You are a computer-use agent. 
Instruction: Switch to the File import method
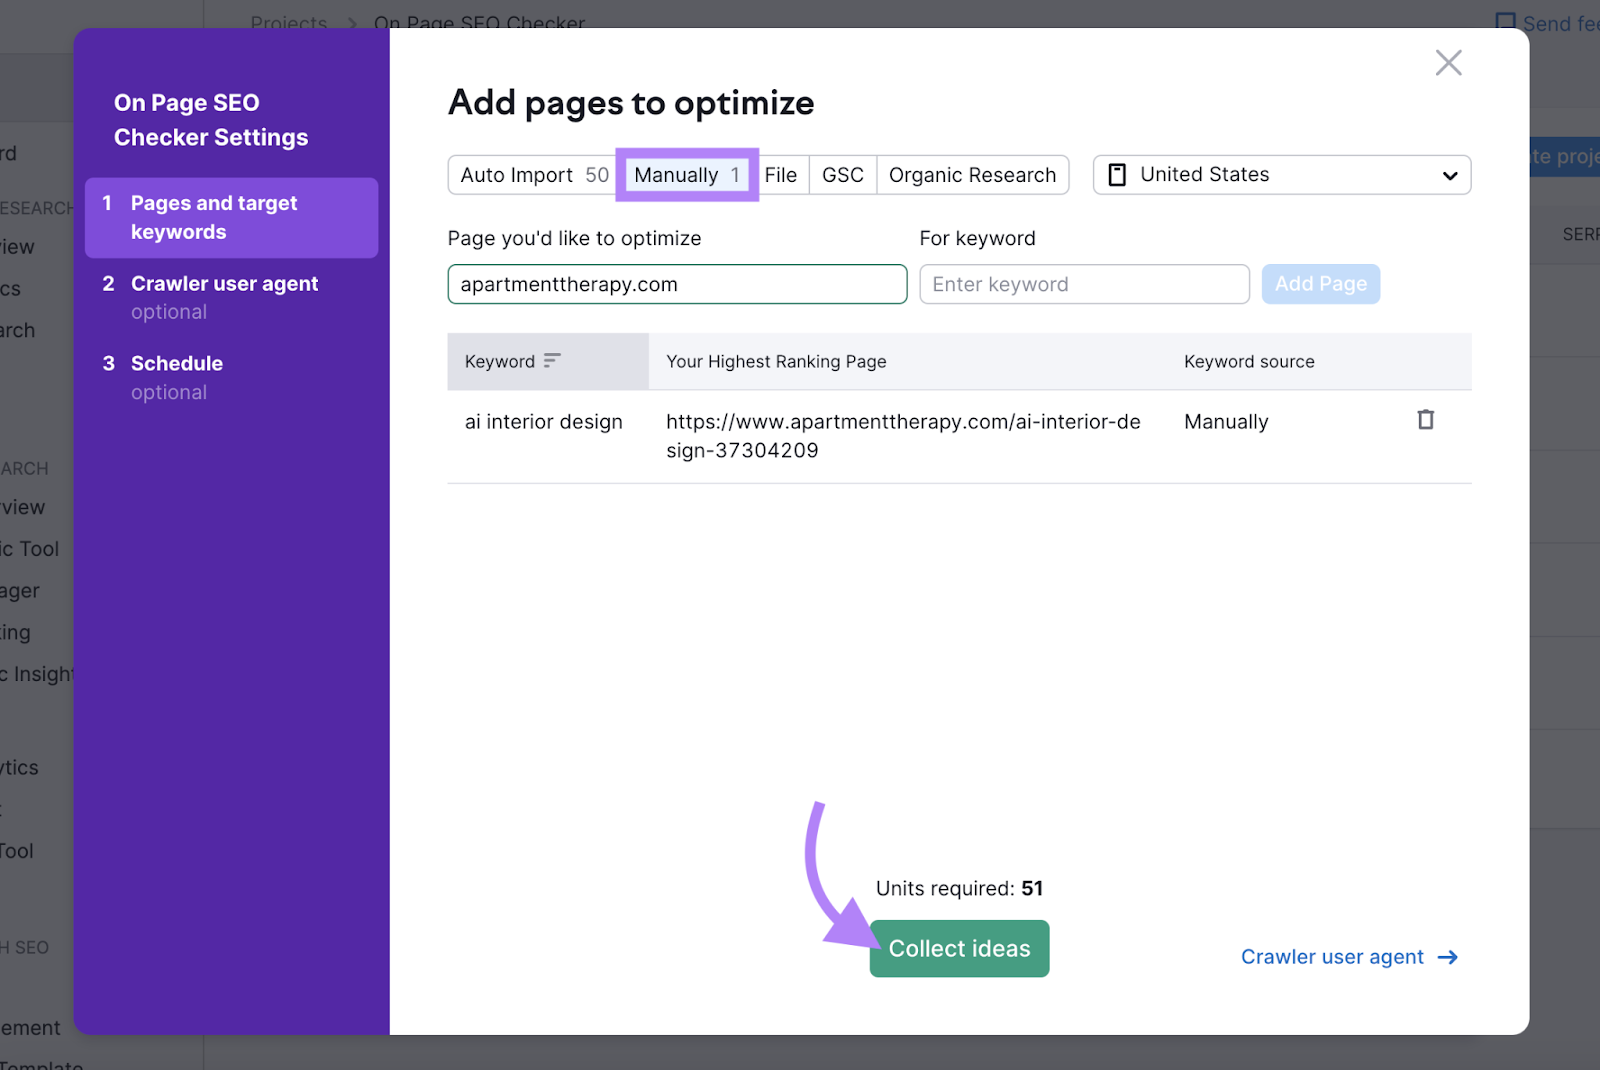[x=782, y=174]
